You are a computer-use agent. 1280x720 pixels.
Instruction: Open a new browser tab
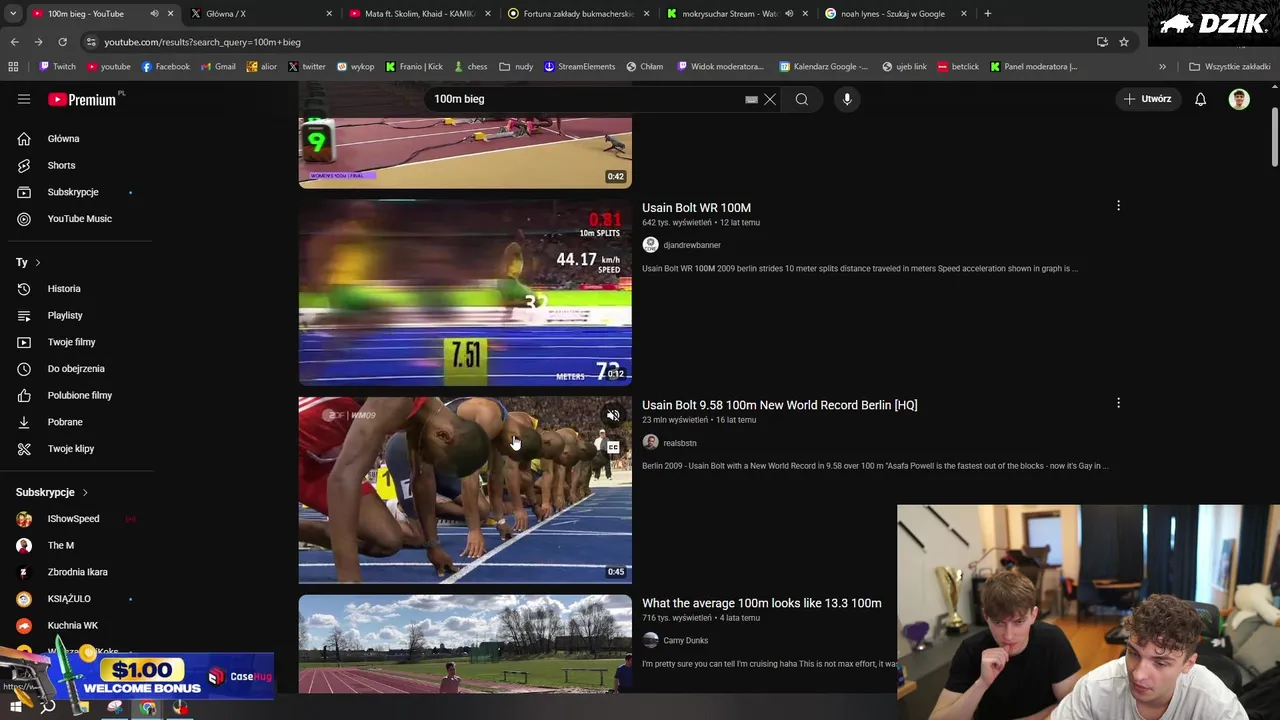[987, 14]
